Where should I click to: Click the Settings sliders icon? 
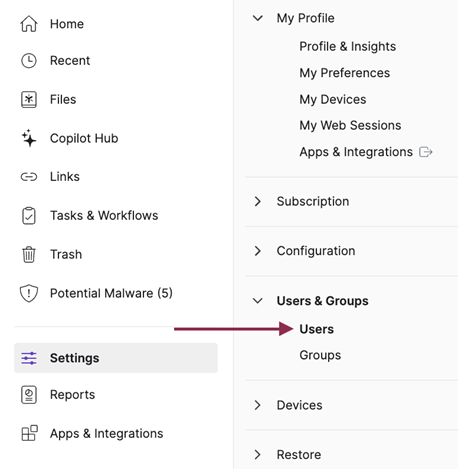point(29,358)
